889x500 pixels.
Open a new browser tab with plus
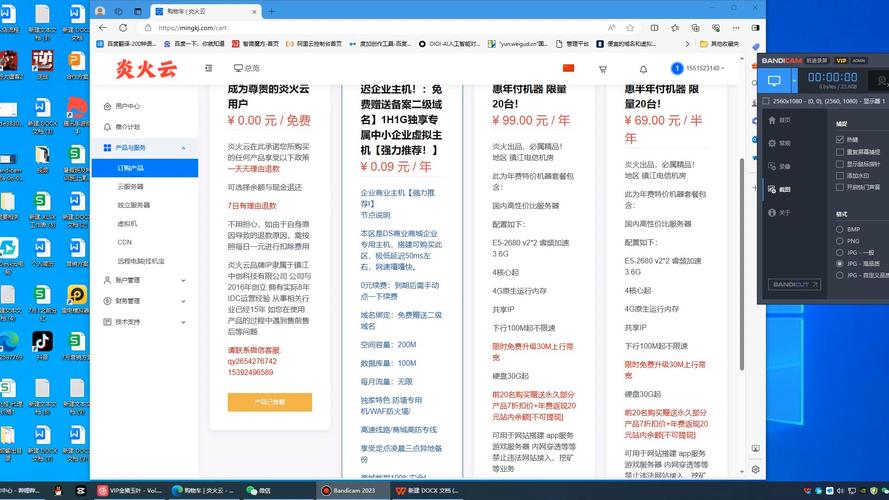coord(271,11)
